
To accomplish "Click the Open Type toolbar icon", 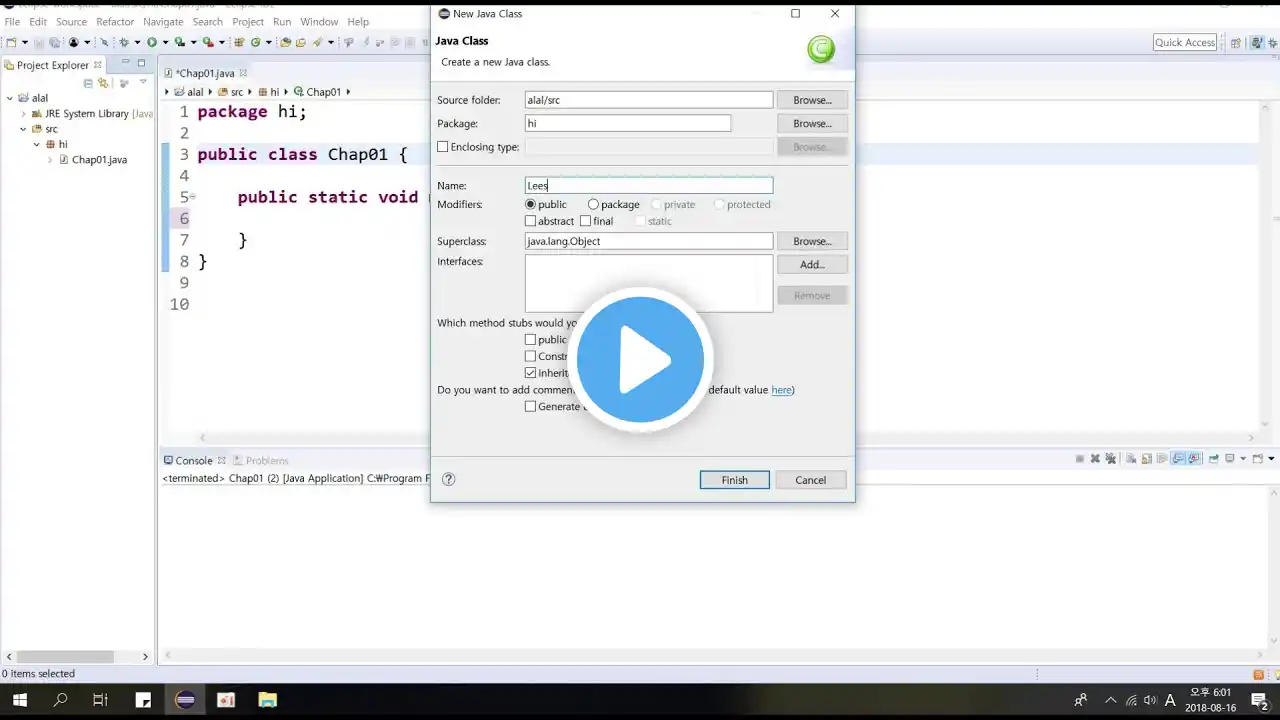I will 285,43.
